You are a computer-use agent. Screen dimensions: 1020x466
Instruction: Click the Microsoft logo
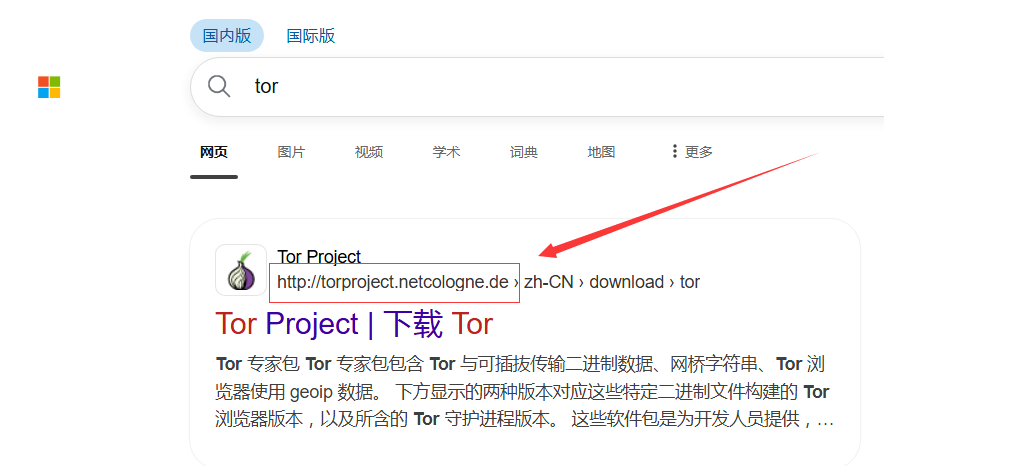click(49, 87)
